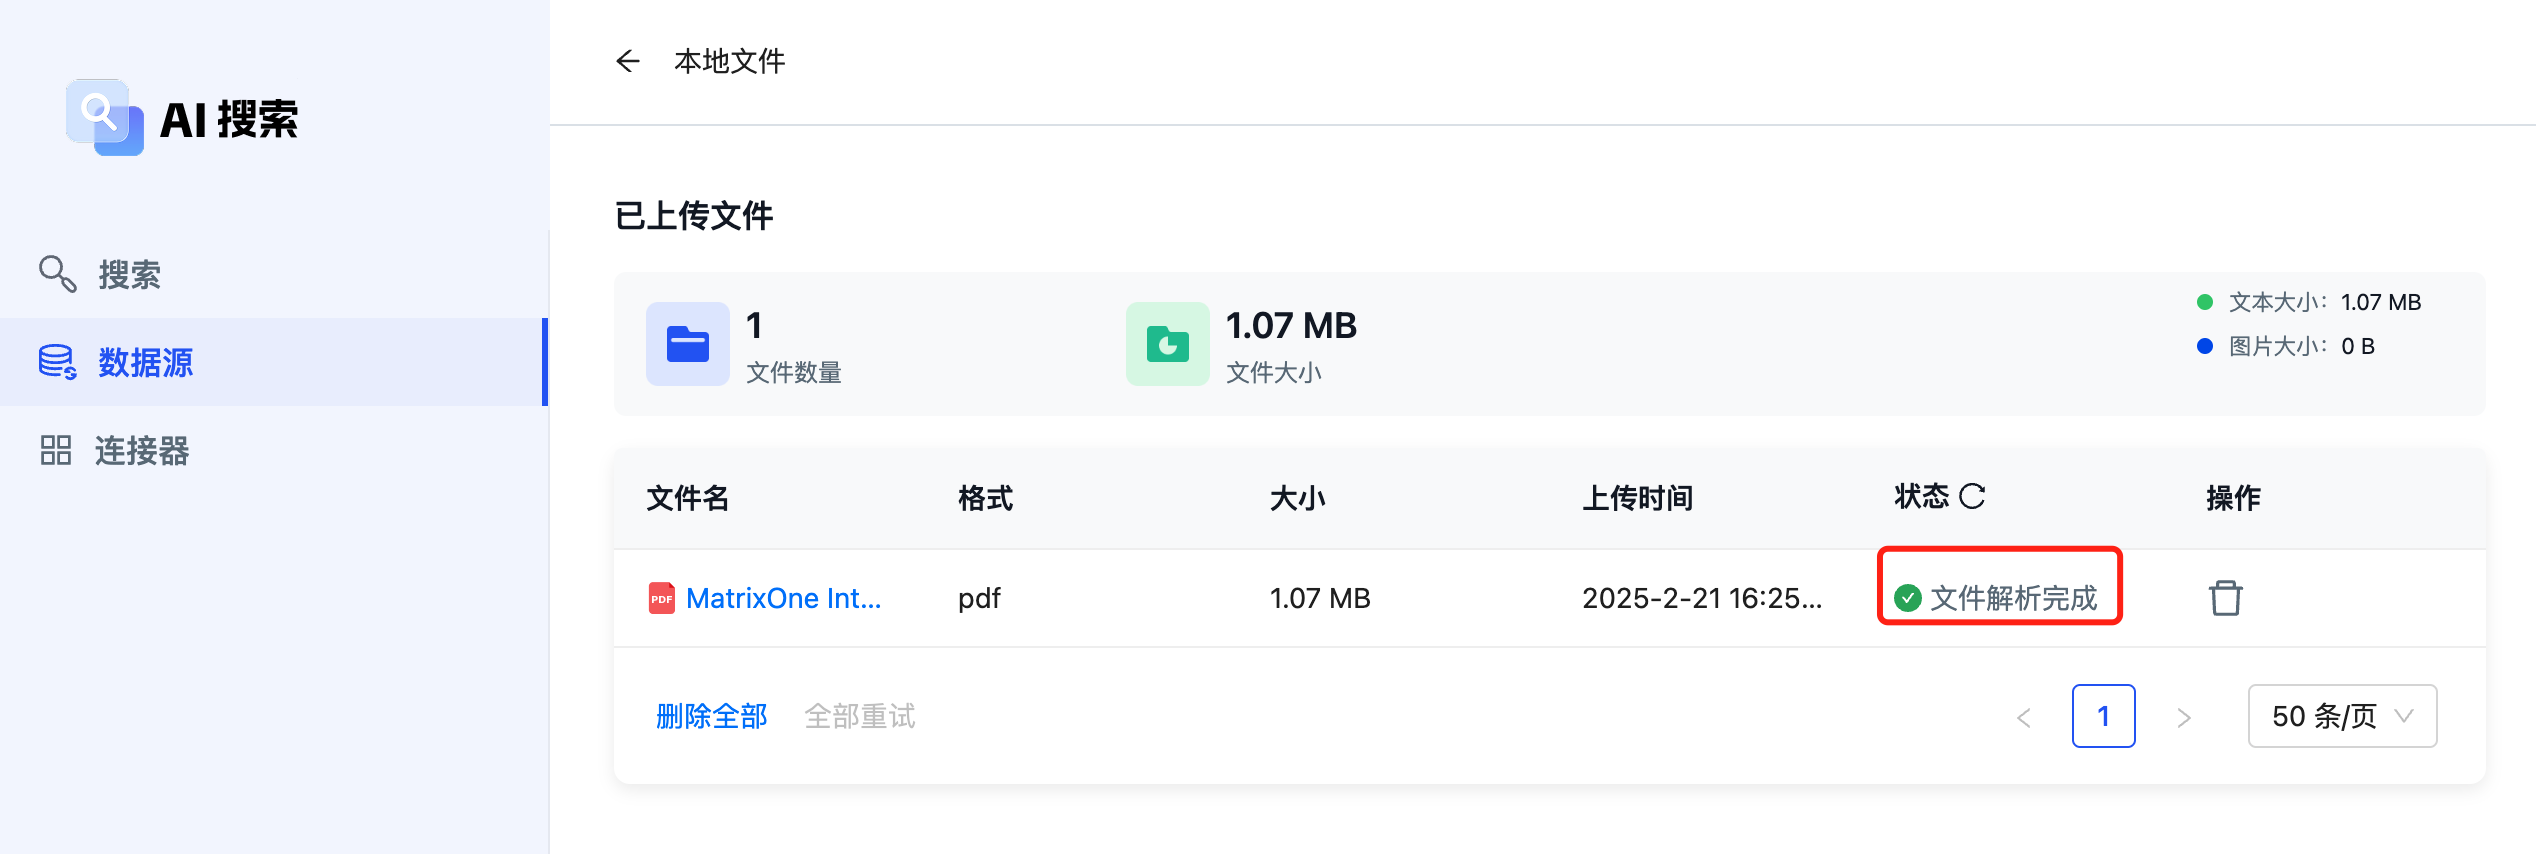Viewport: 2536px width, 854px height.
Task: Open the MatrixOne Int... file link
Action: [x=783, y=598]
